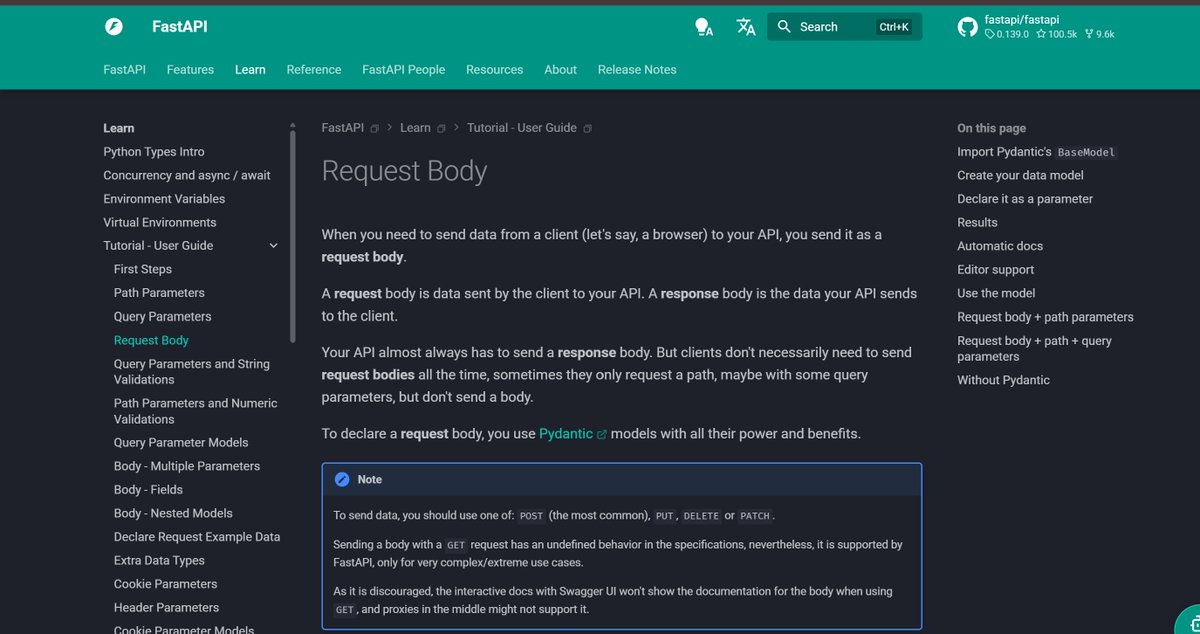The width and height of the screenshot is (1200, 634).
Task: Open the Resources tab
Action: [495, 70]
